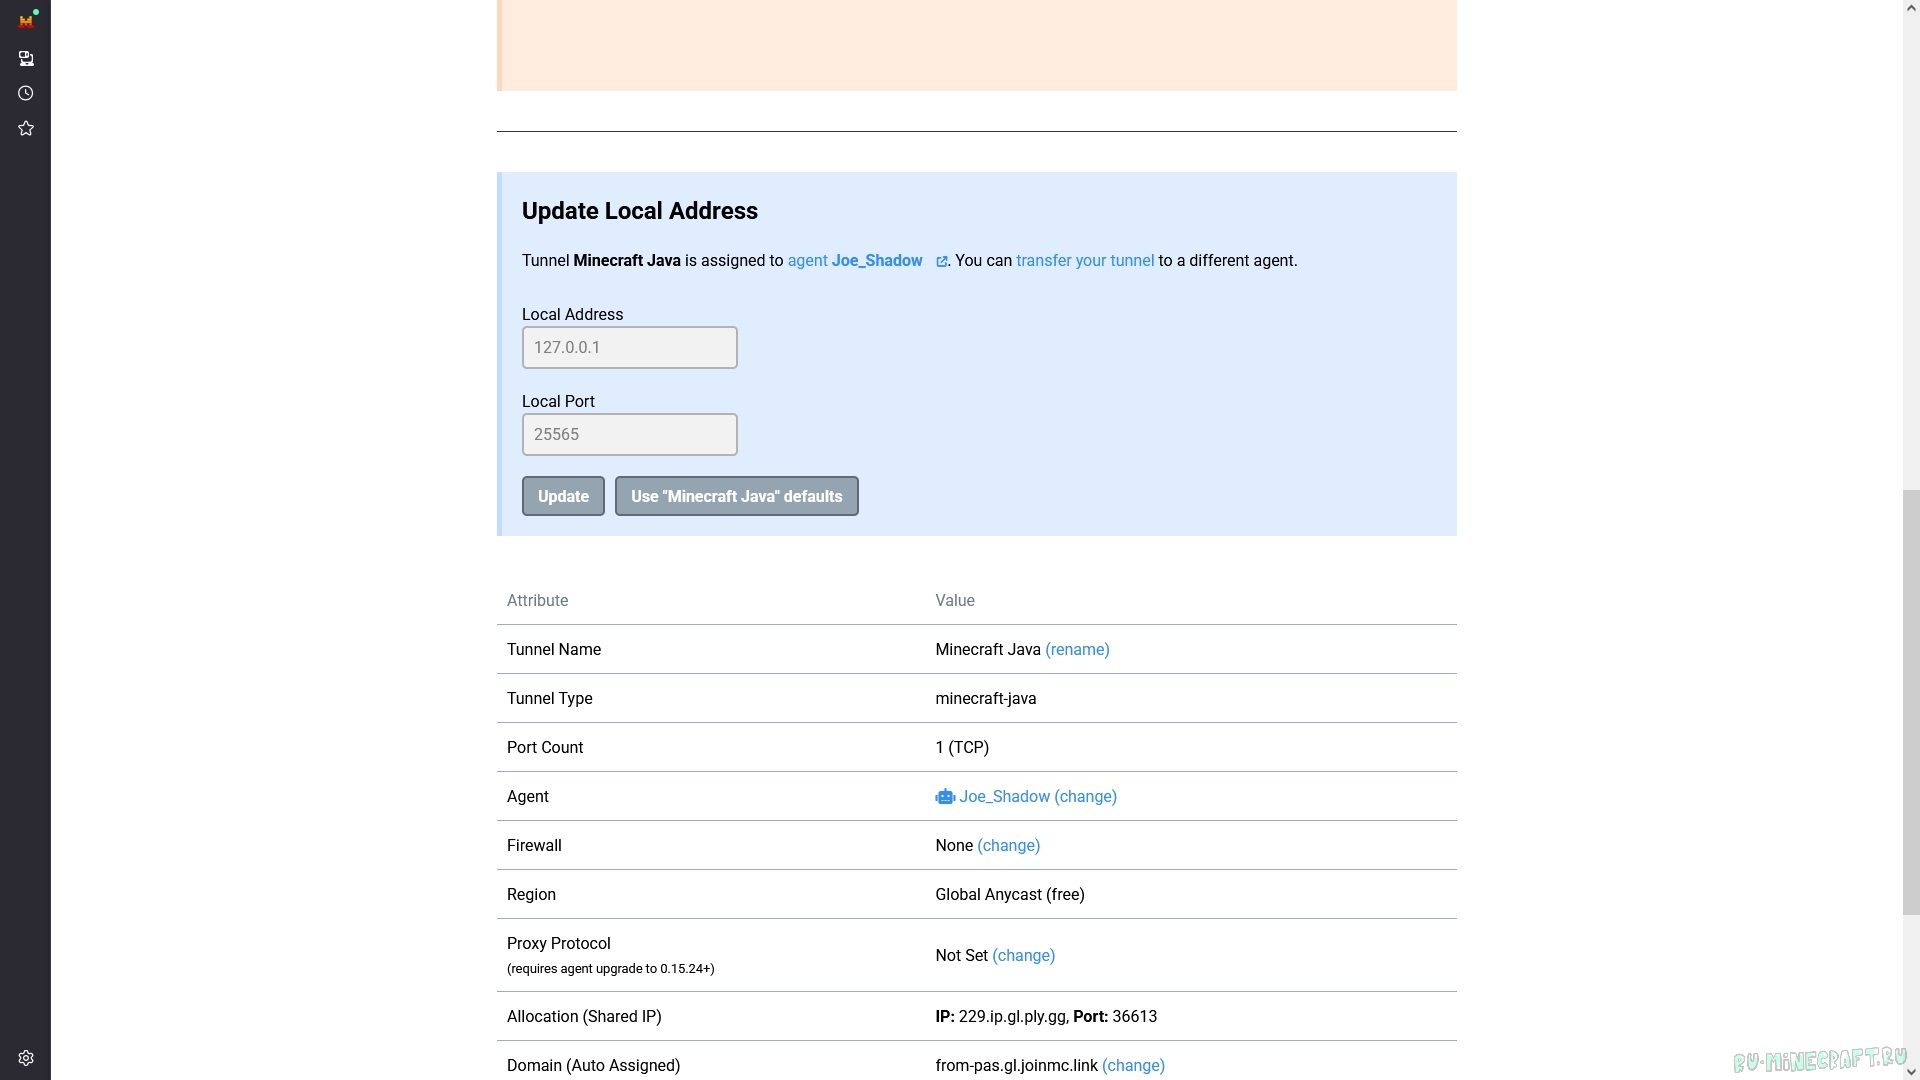Click change link in Agent row
The image size is (1920, 1080).
[1085, 796]
